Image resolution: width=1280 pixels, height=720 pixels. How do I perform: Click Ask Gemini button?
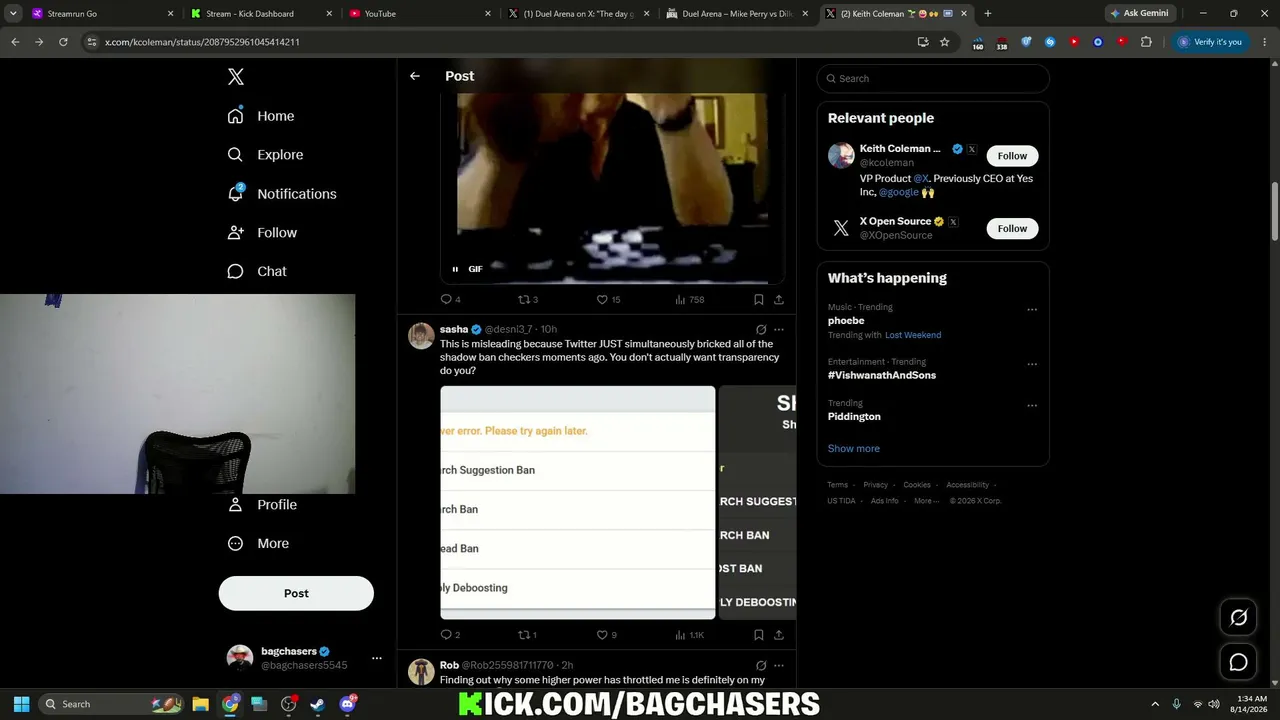click(x=1139, y=14)
